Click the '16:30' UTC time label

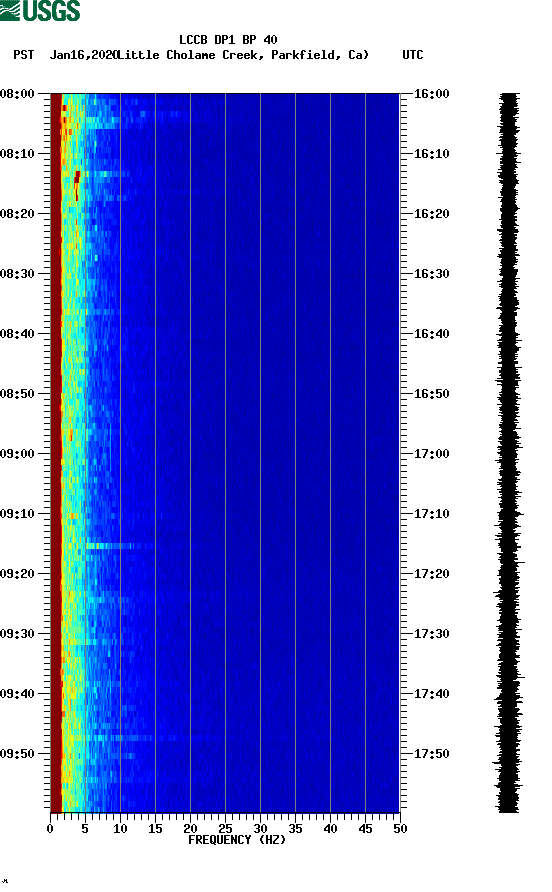(431, 274)
